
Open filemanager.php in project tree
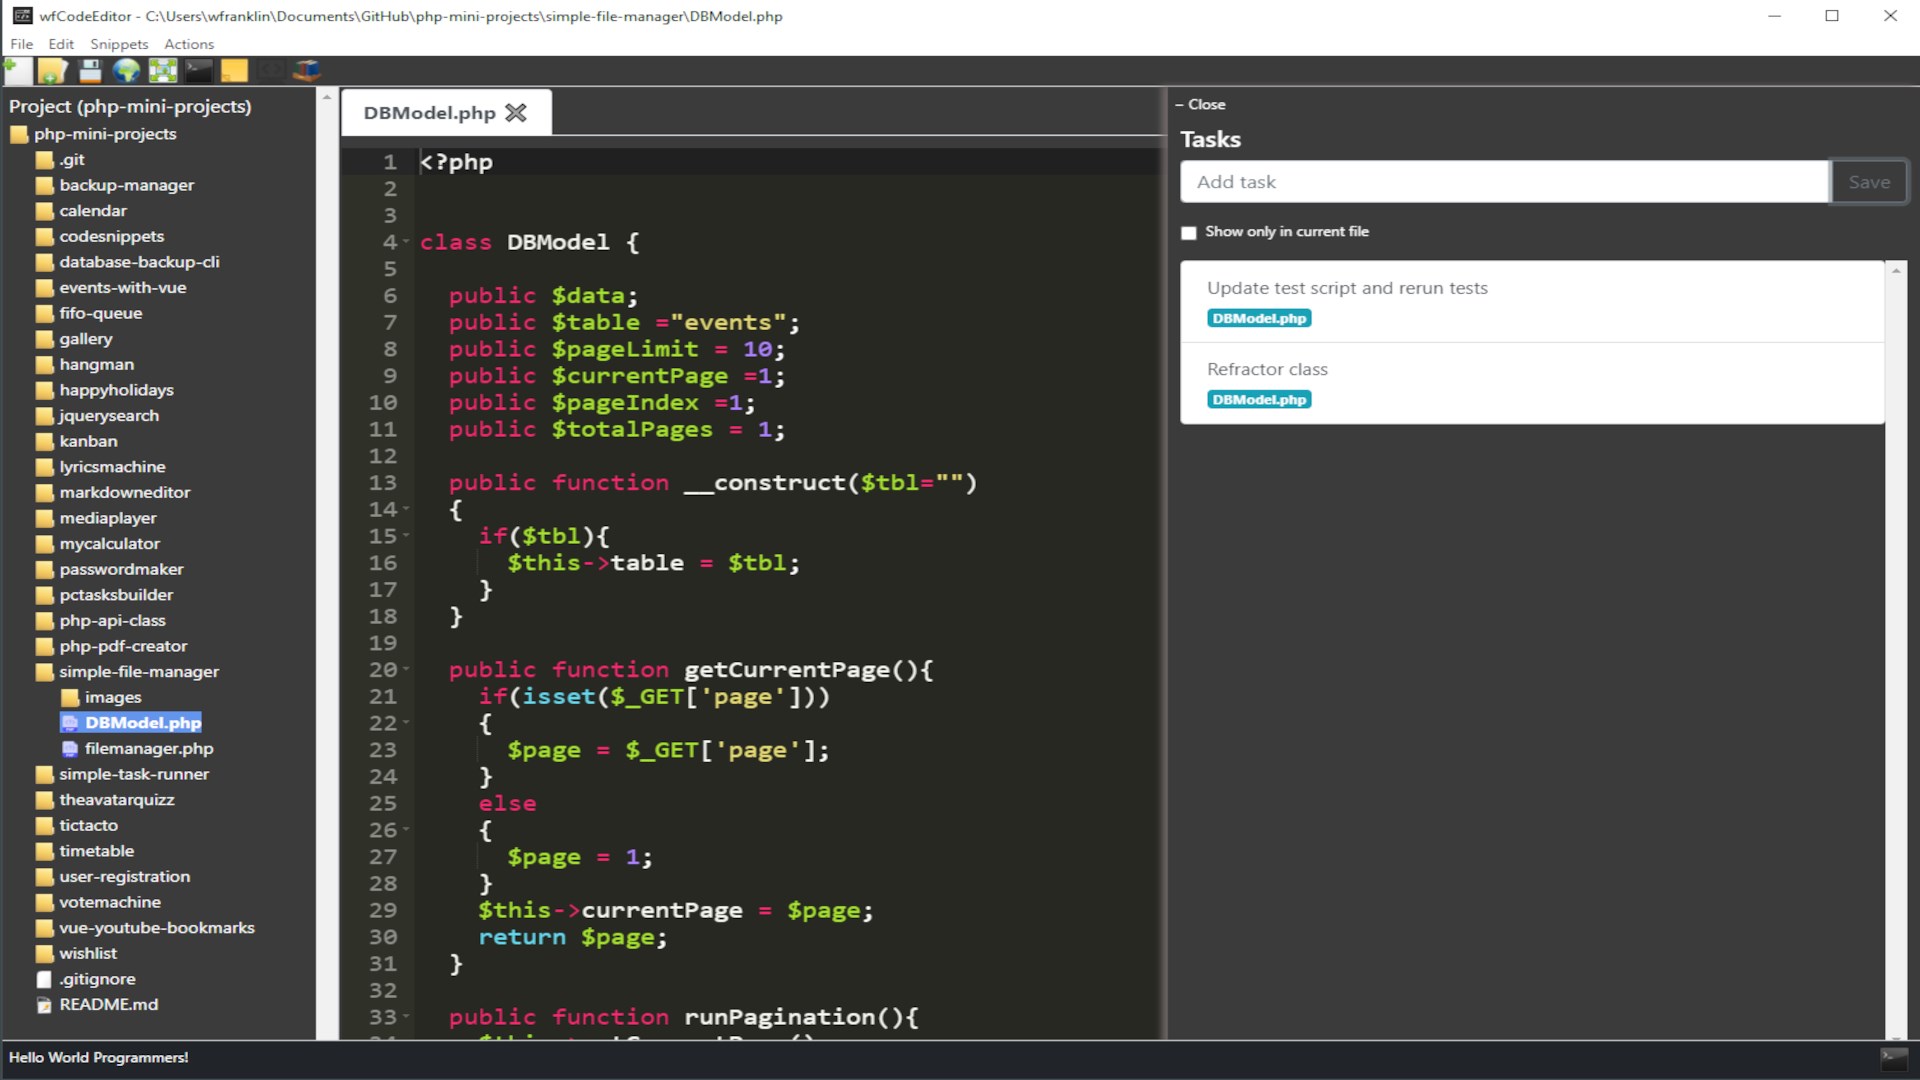(149, 749)
